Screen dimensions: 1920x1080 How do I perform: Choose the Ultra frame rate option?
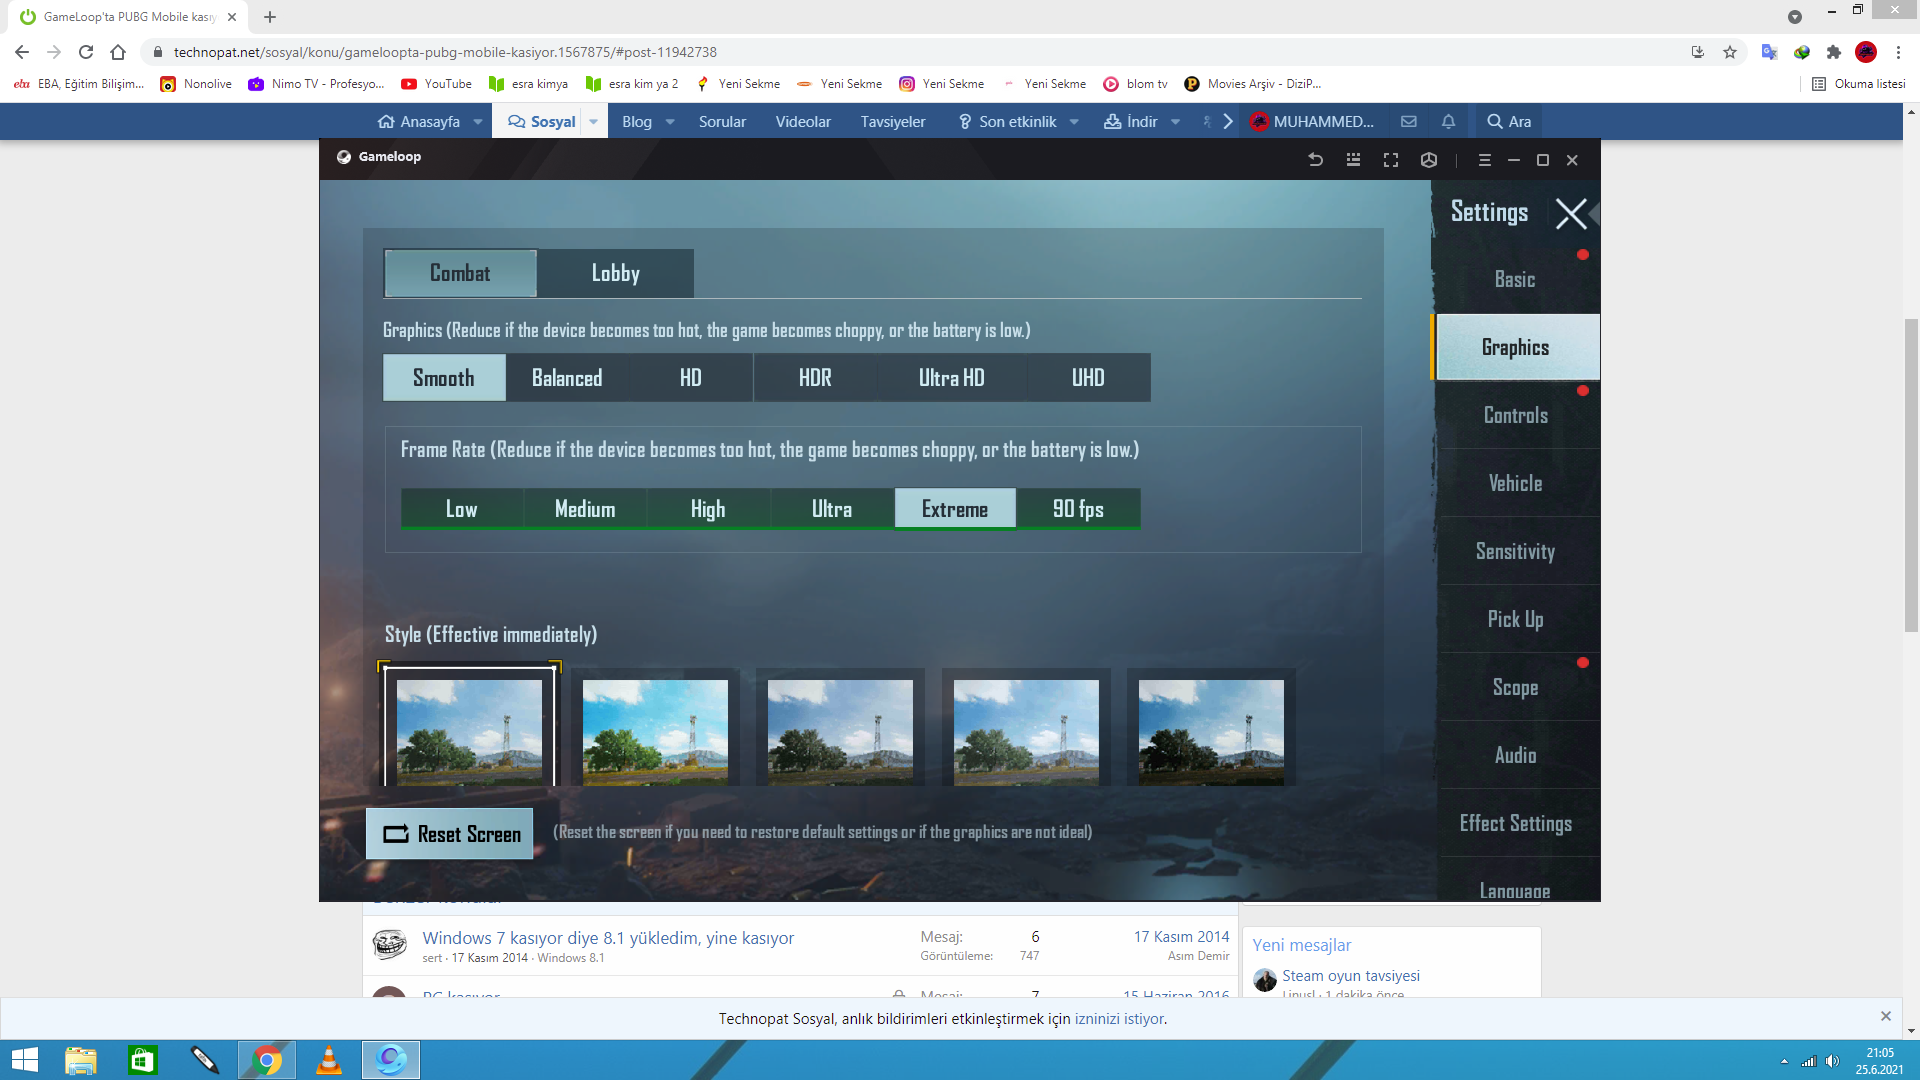tap(831, 509)
